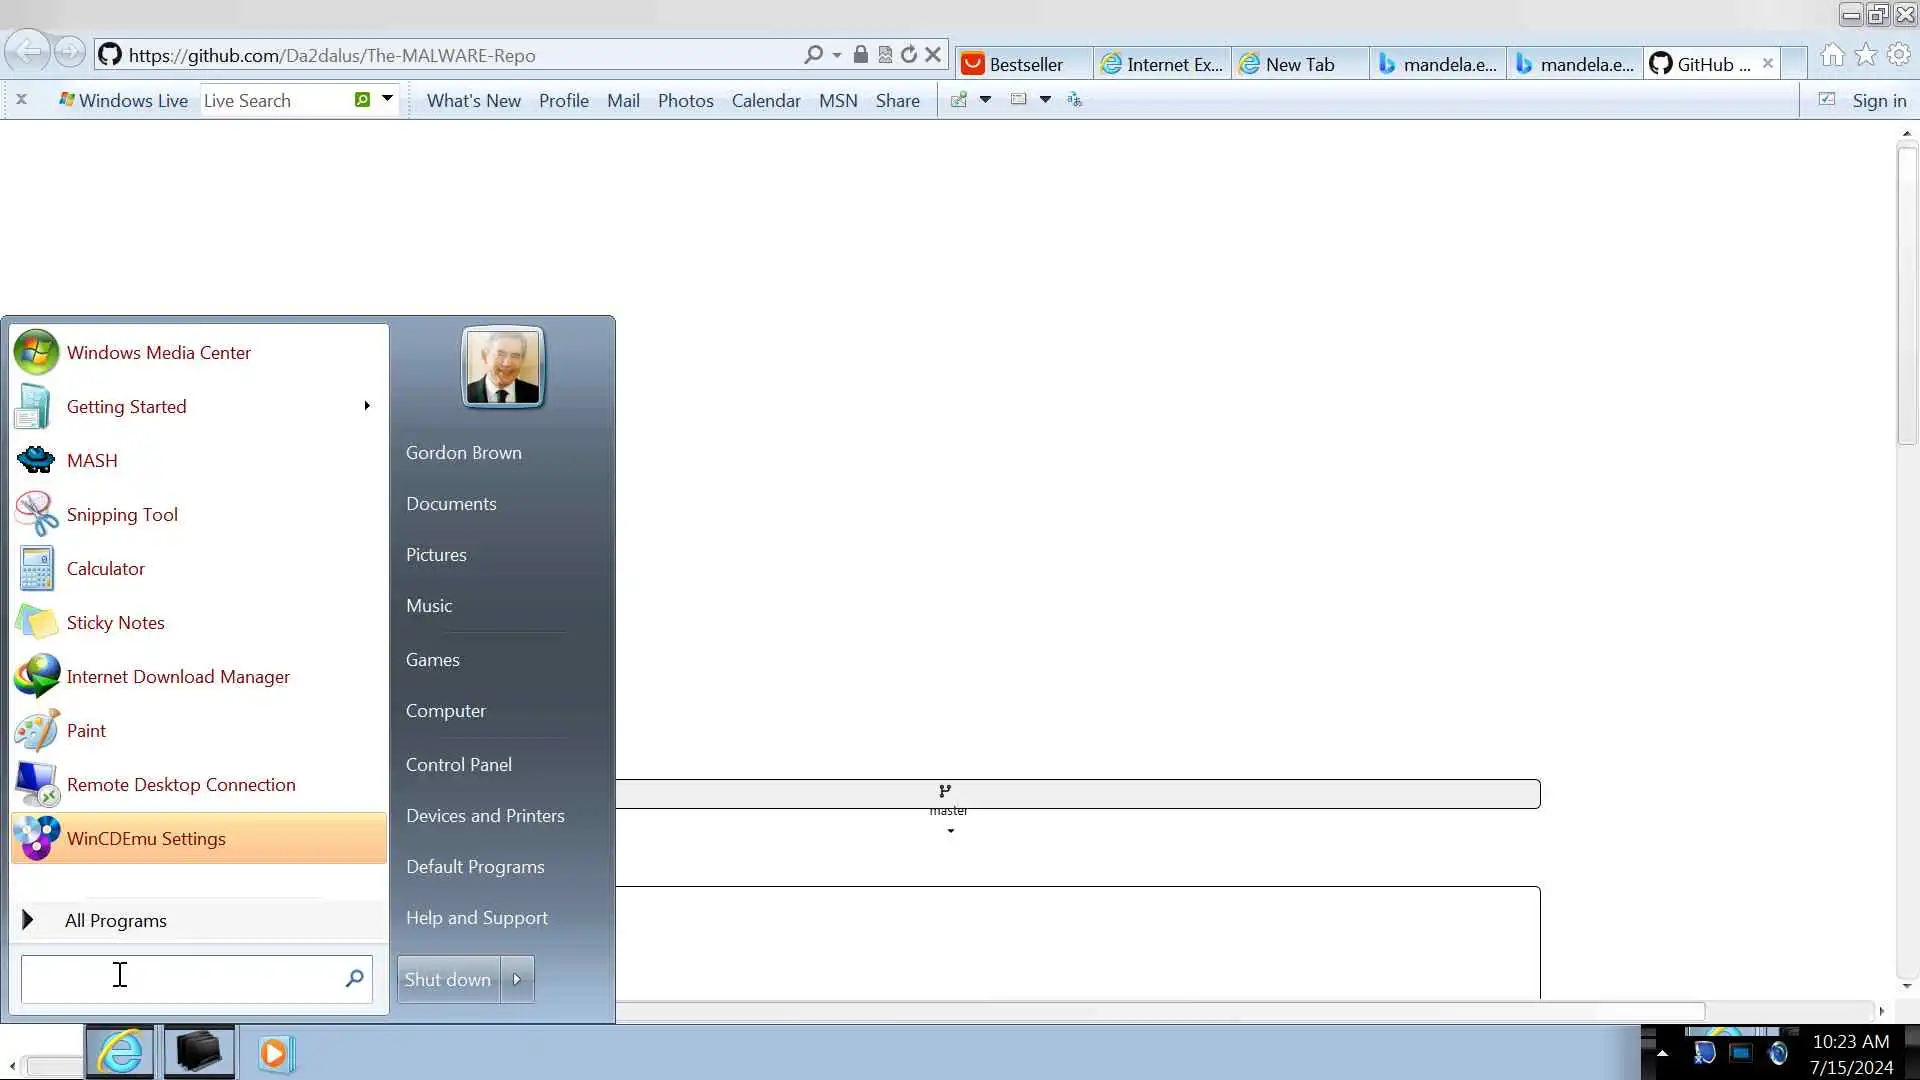Image resolution: width=1920 pixels, height=1080 pixels.
Task: Click the browser refresh icon
Action: [909, 55]
